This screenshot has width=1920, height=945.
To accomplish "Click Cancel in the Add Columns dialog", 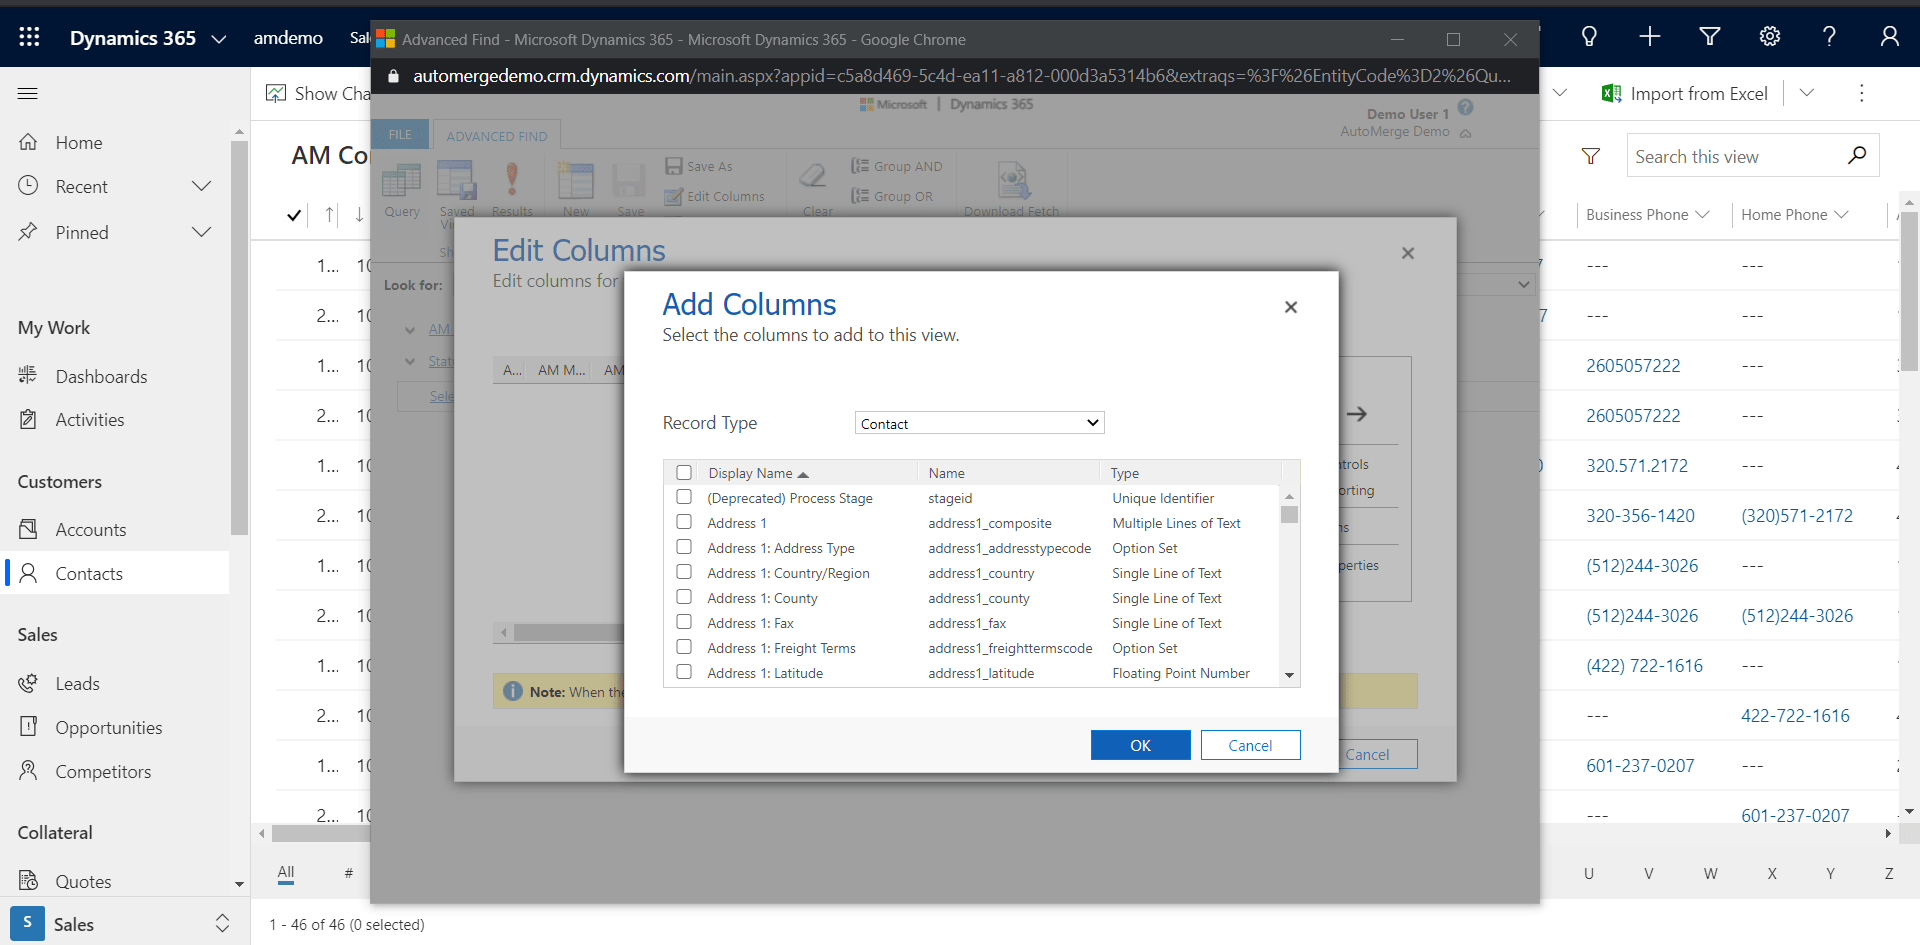I will point(1250,745).
